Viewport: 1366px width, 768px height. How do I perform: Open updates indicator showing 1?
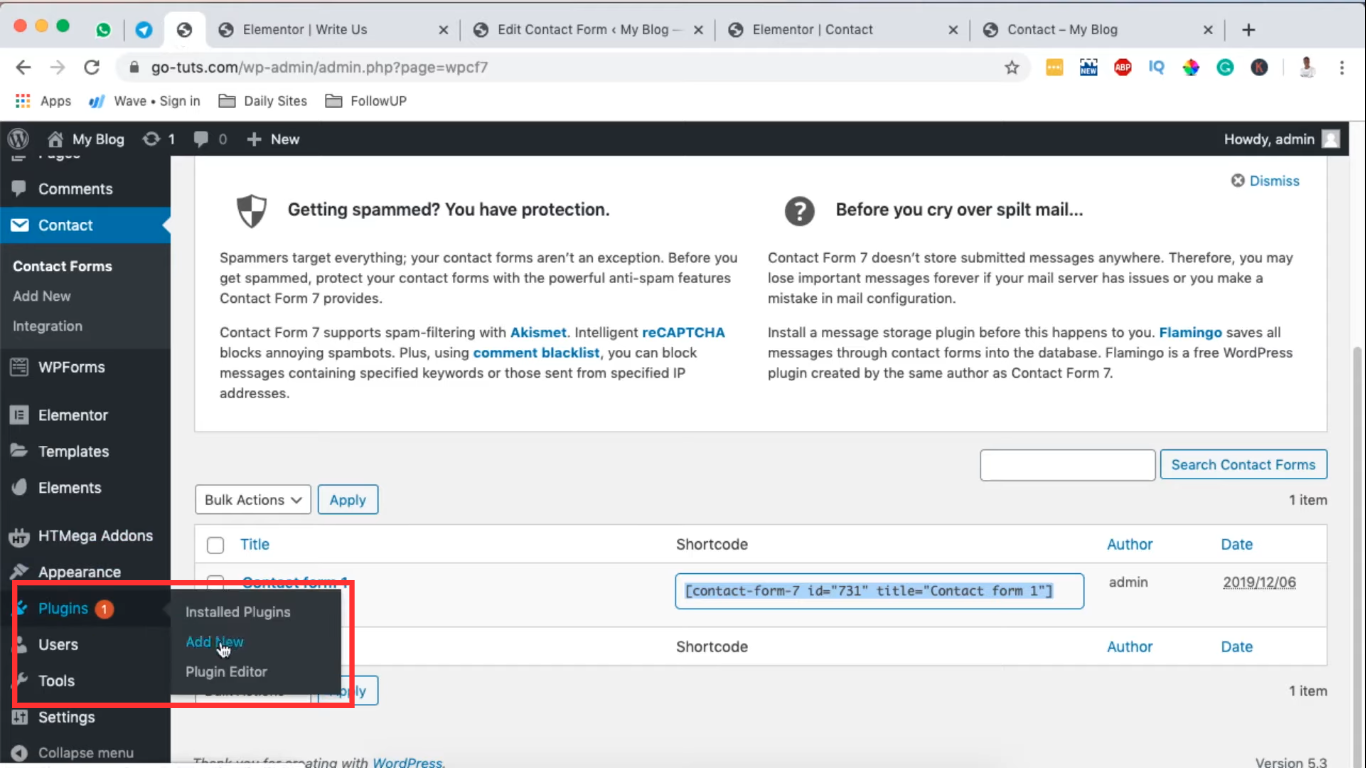tap(159, 139)
